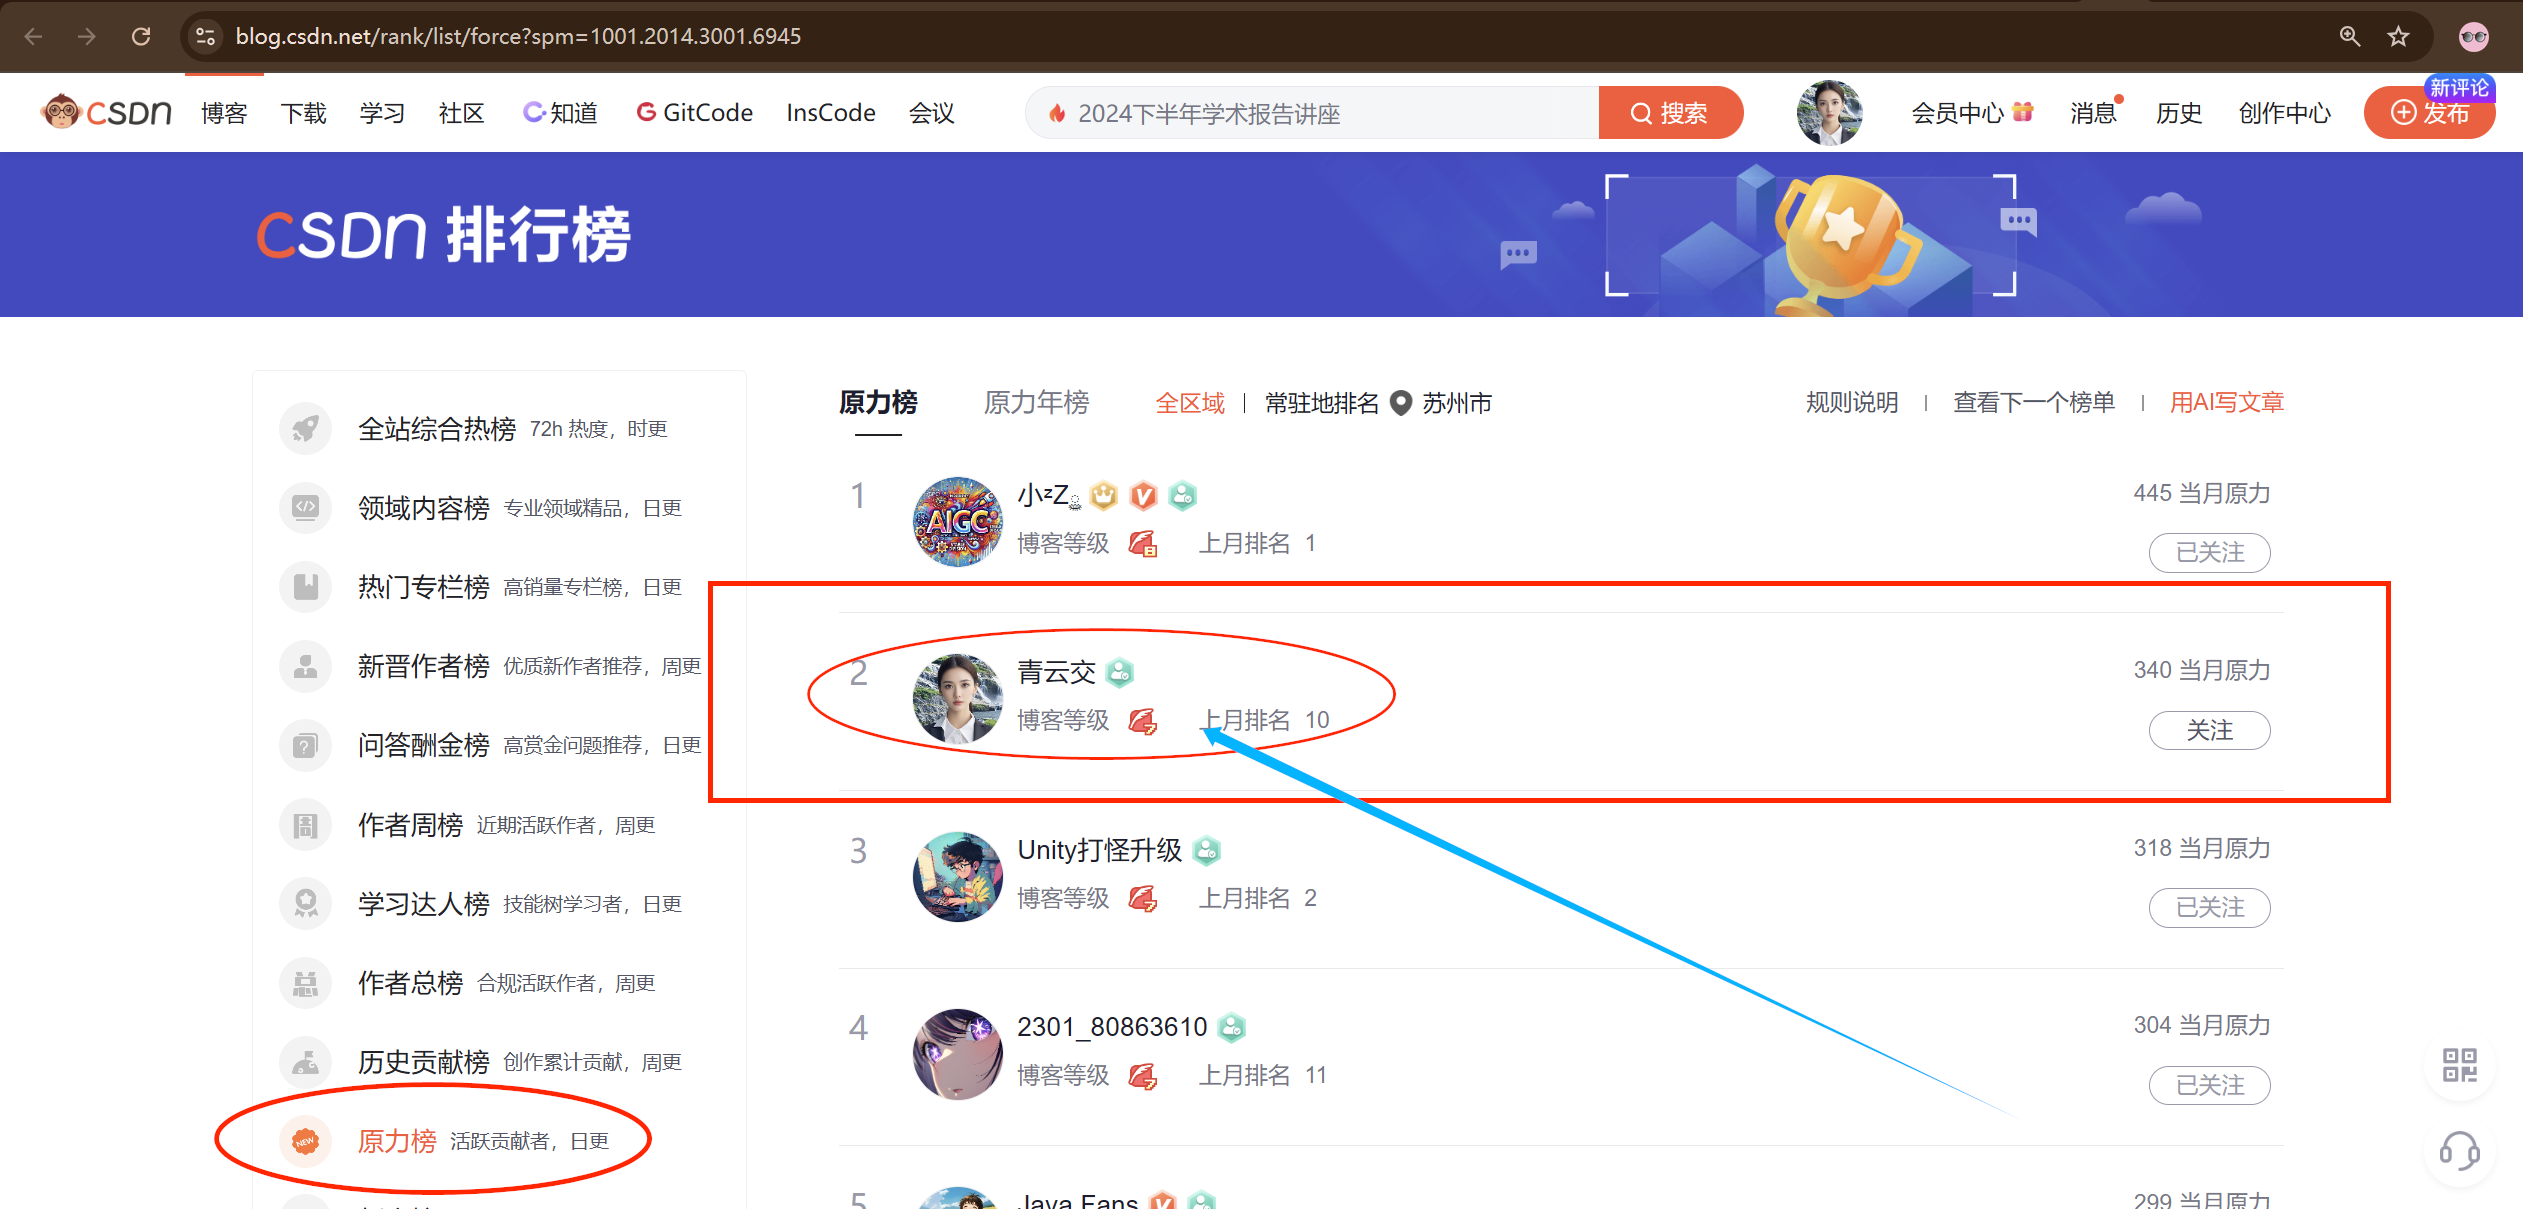Click the browser bookmark star icon

2398,37
